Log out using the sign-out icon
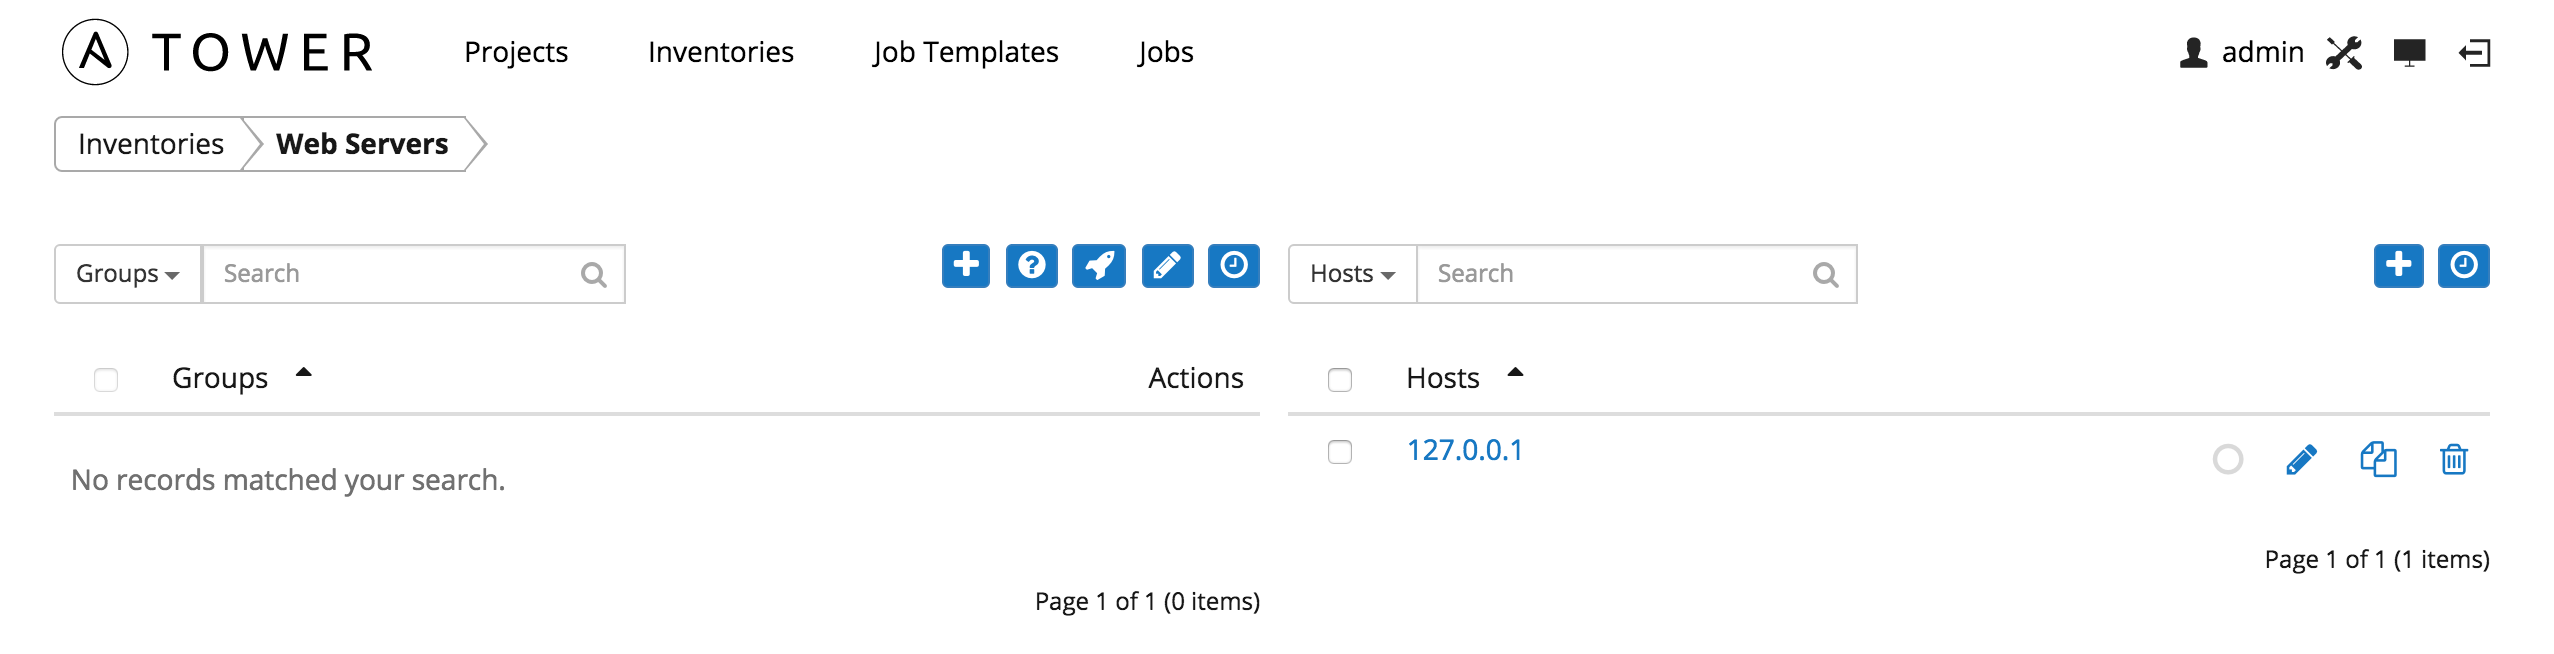 [x=2475, y=52]
